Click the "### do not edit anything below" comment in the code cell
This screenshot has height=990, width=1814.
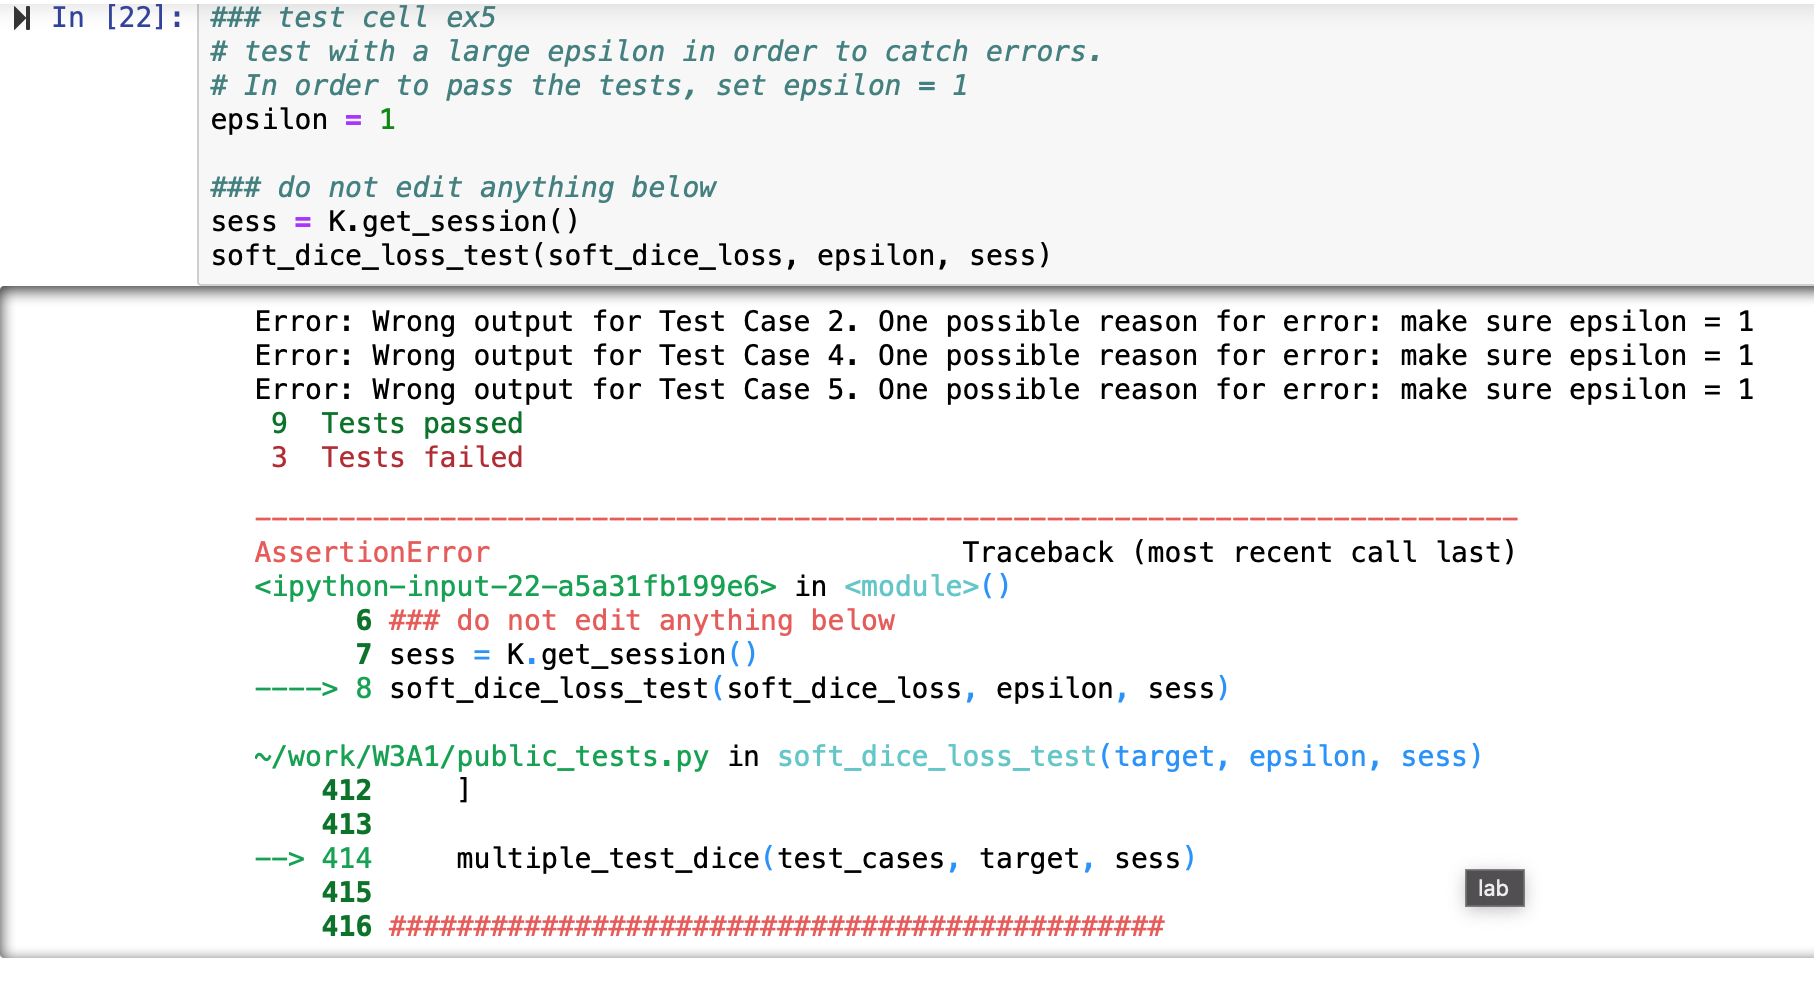point(463,188)
